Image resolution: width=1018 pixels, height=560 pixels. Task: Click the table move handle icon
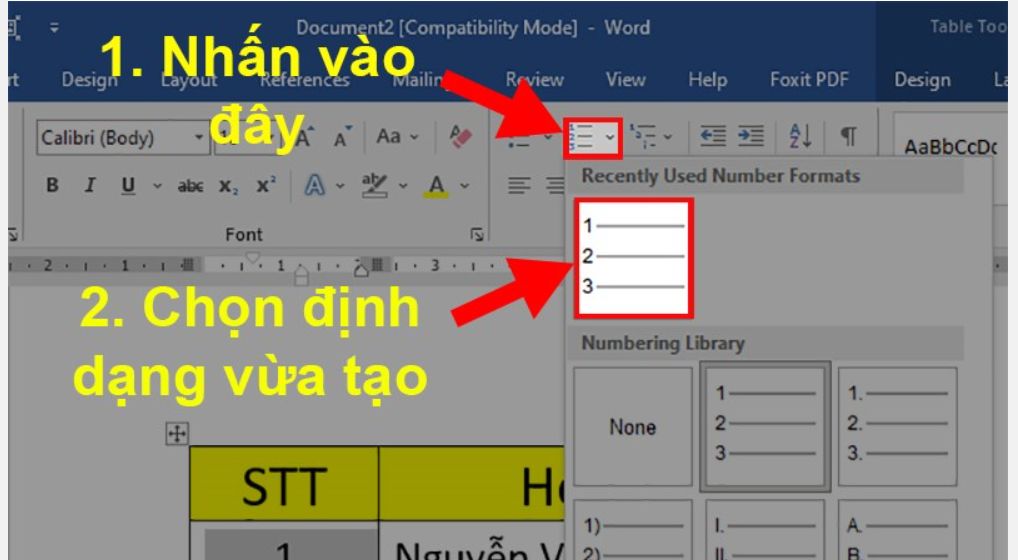pyautogui.click(x=177, y=433)
